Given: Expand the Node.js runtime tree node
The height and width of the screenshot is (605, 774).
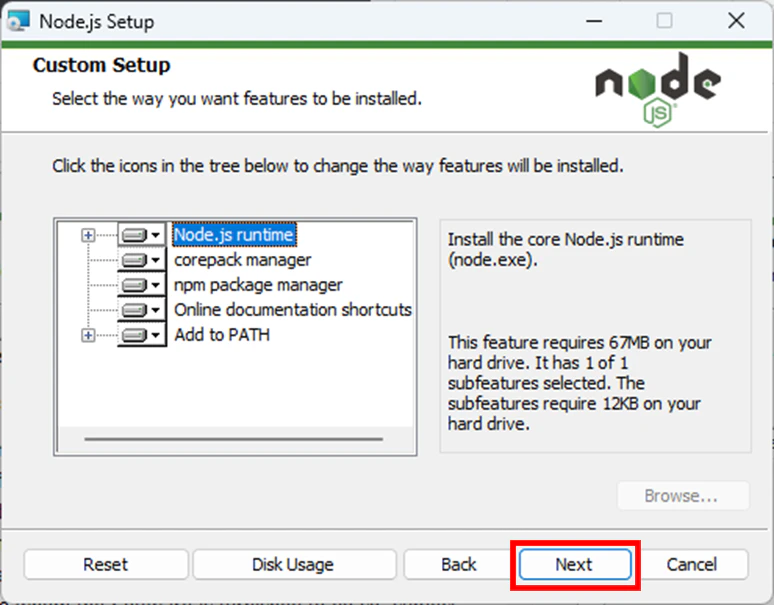Looking at the screenshot, I should pos(88,235).
